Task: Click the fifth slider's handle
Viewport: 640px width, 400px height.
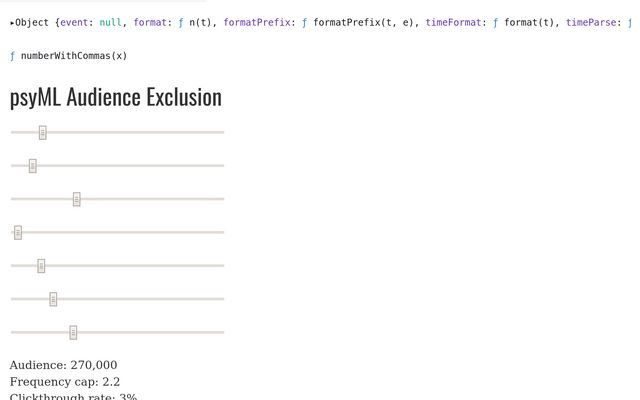Action: point(41,266)
